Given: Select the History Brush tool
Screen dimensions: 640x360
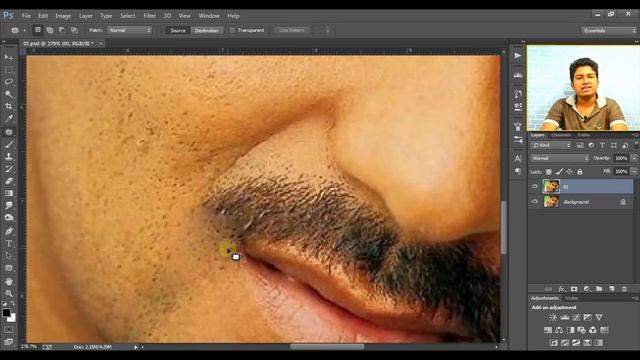Looking at the screenshot, I should pos(9,169).
